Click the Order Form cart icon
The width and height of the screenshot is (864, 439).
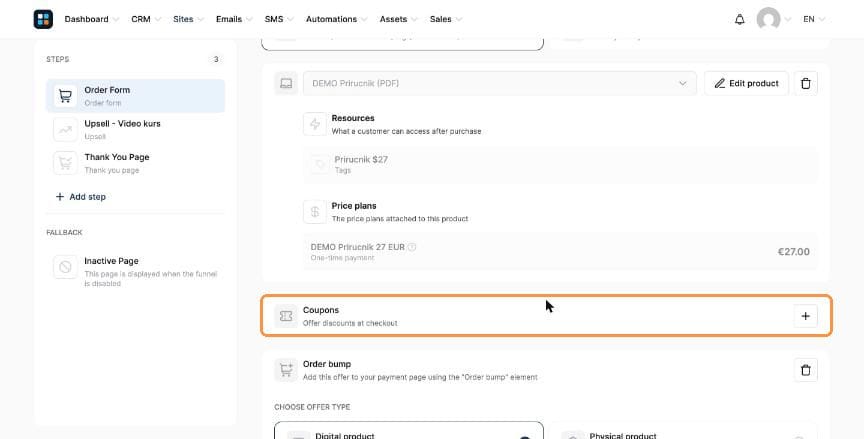pos(65,96)
